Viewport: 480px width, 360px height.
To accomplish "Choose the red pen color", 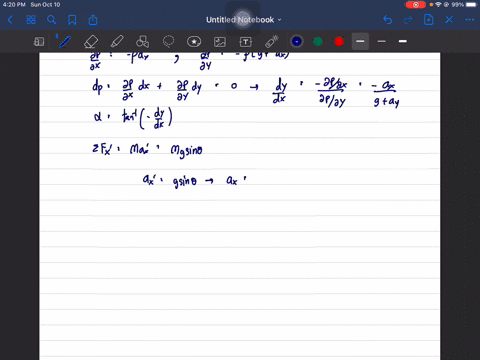I will 339,41.
